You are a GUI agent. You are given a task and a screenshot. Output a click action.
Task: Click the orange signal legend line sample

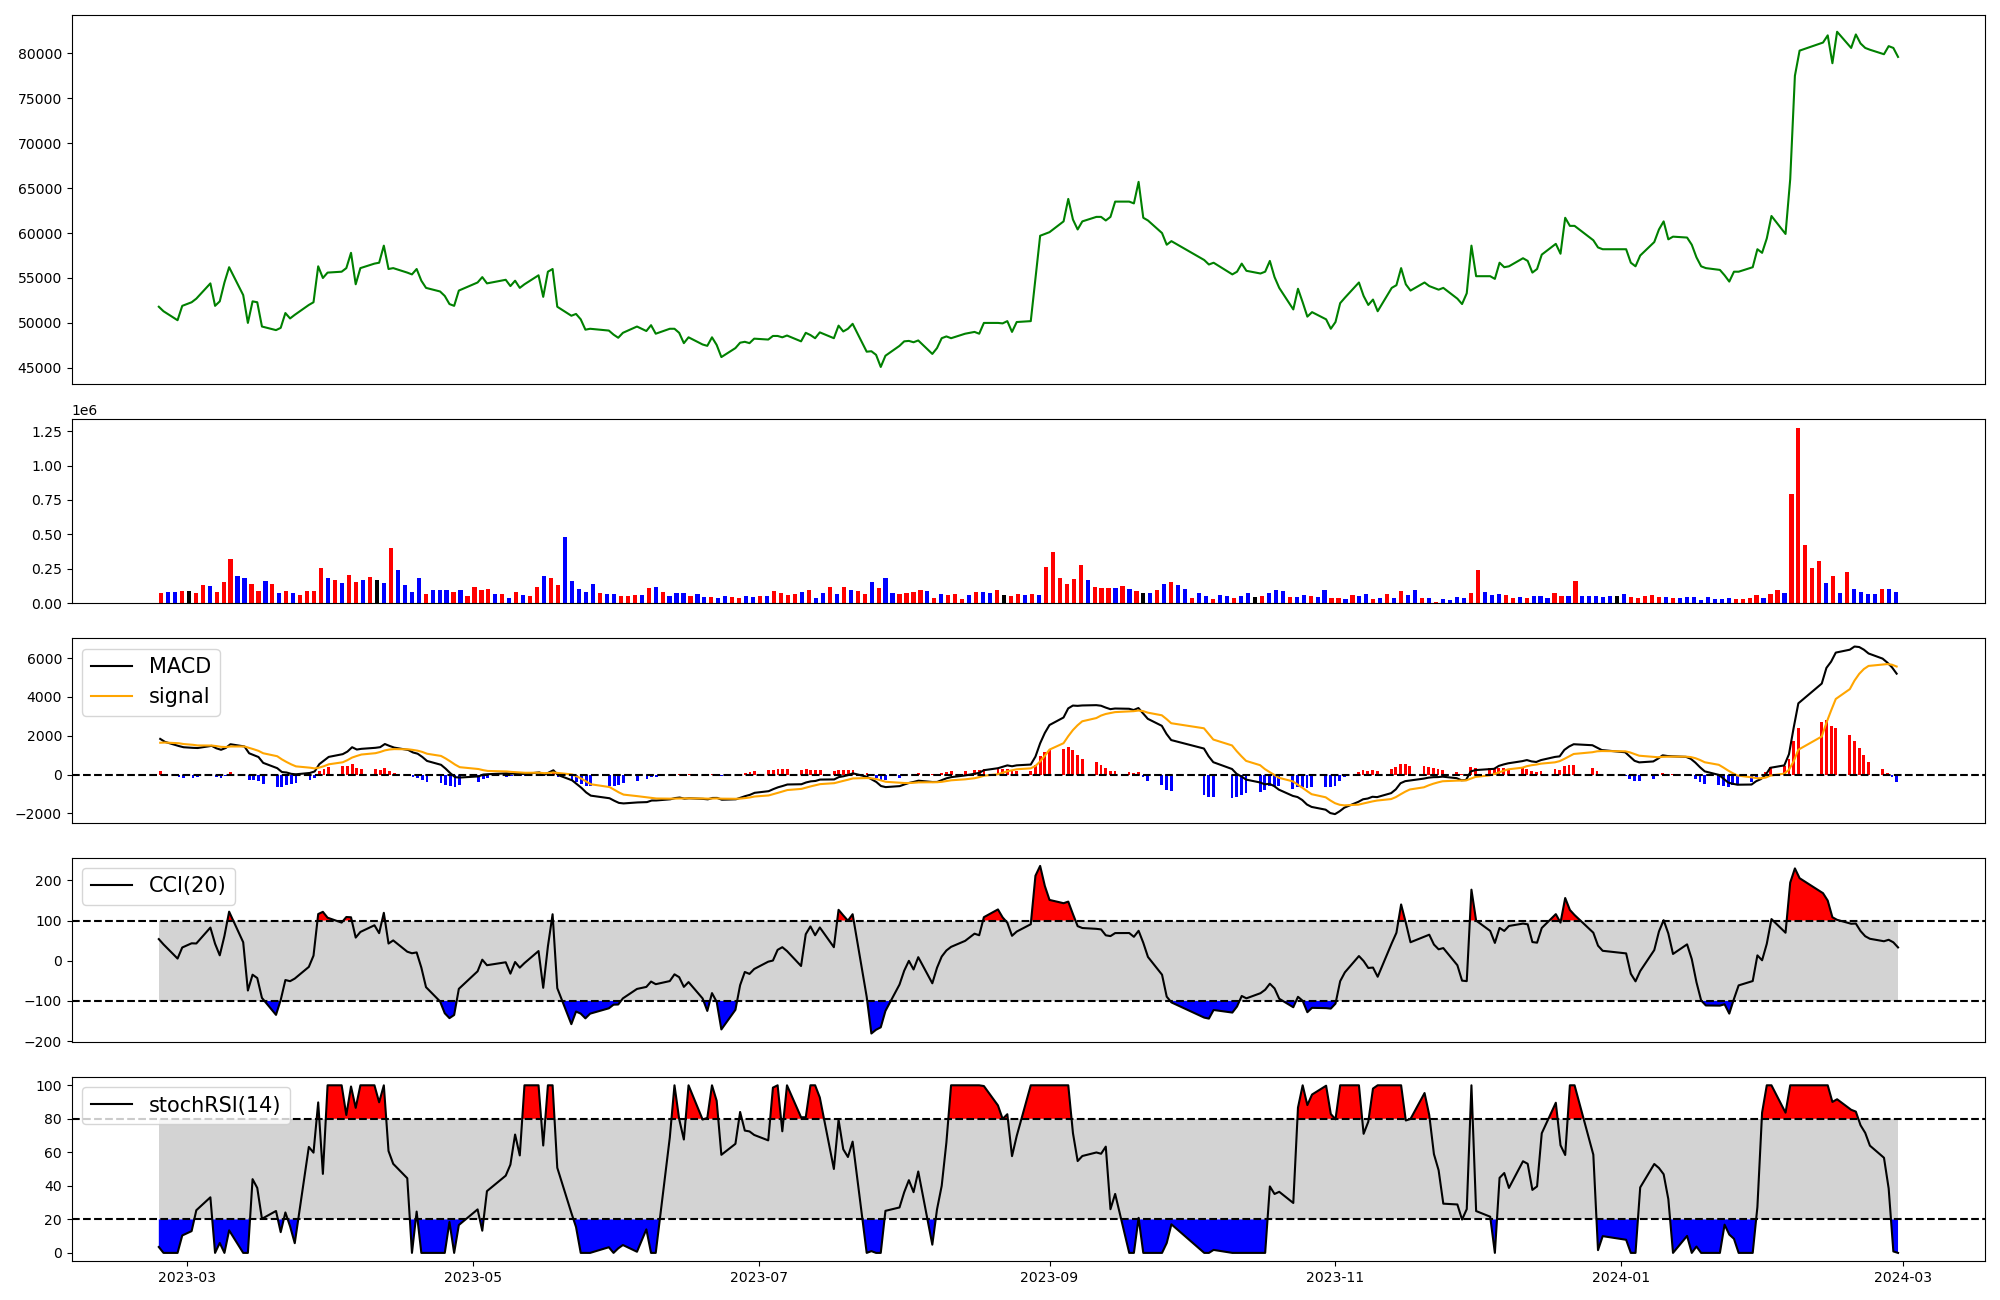click(x=111, y=696)
